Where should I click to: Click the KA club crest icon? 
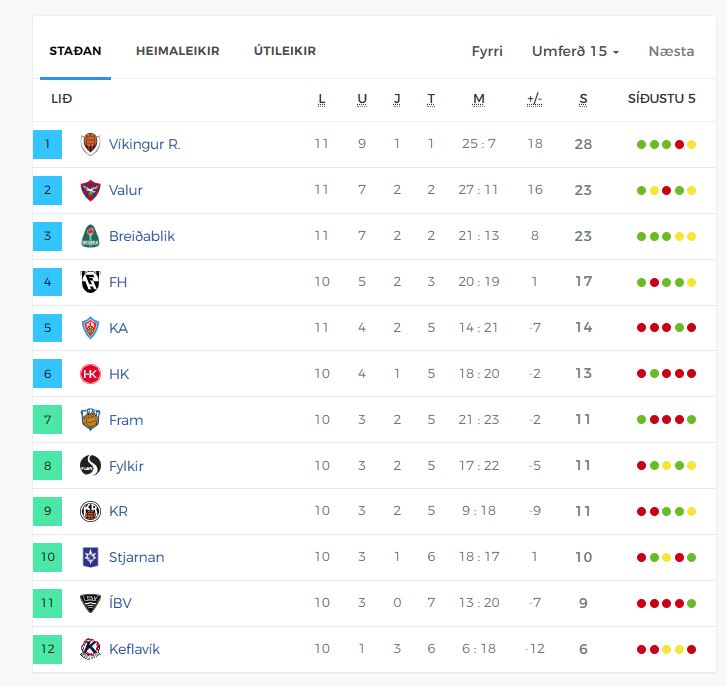[x=91, y=328]
